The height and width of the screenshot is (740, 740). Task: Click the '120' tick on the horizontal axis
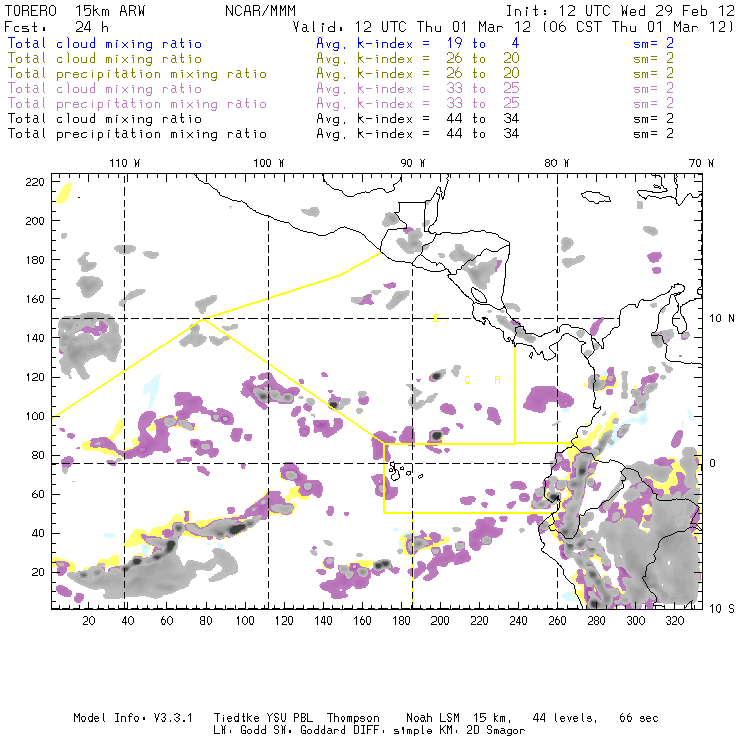point(284,621)
